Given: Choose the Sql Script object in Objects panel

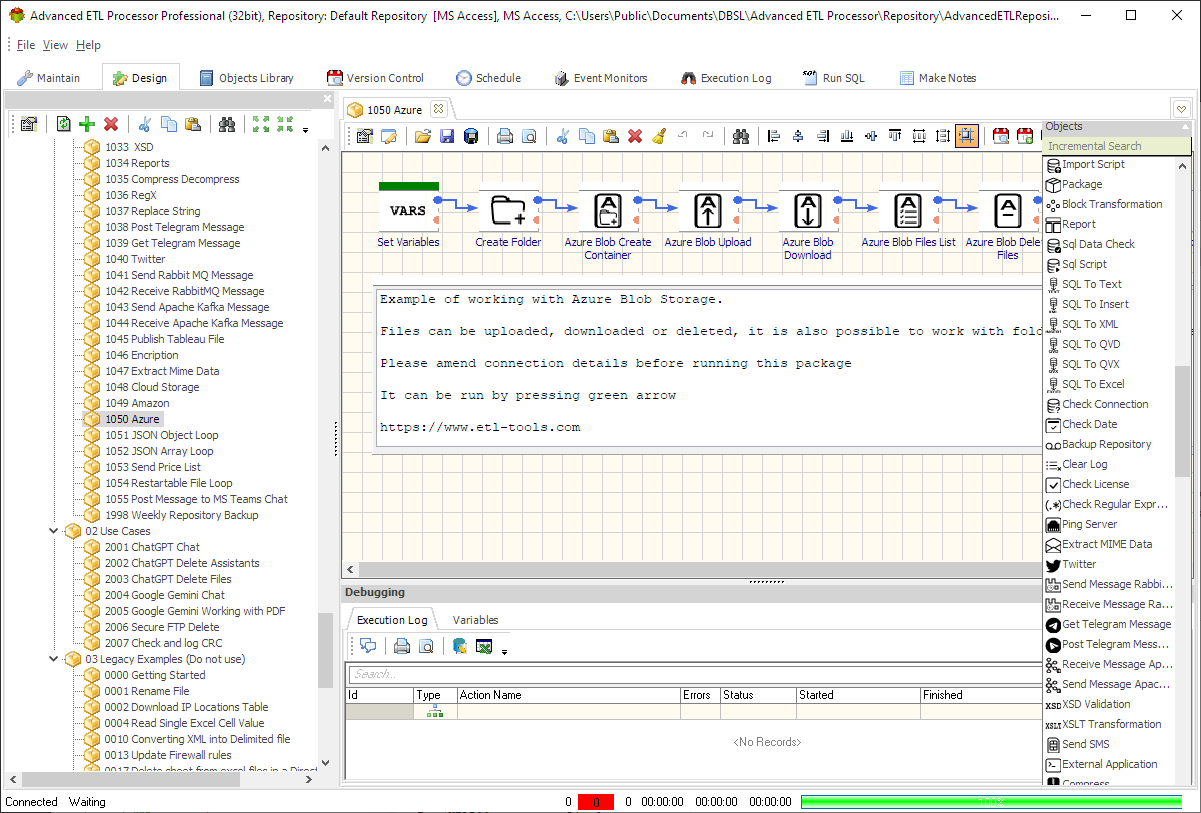Looking at the screenshot, I should tap(1084, 264).
